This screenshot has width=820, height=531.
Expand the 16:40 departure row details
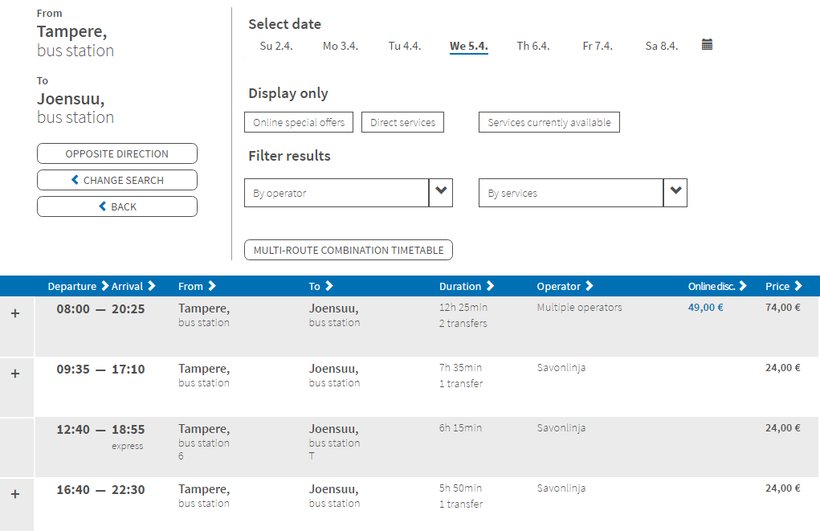[x=15, y=494]
